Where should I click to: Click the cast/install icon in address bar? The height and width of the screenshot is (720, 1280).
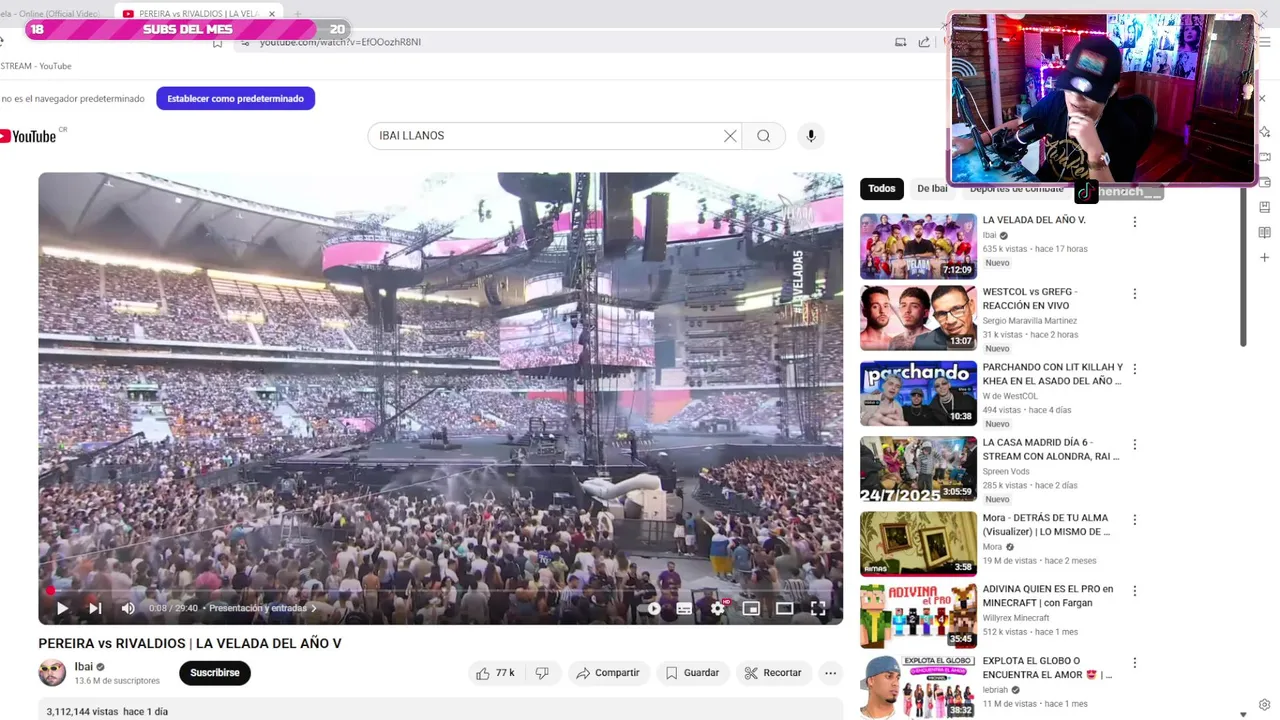(x=901, y=42)
